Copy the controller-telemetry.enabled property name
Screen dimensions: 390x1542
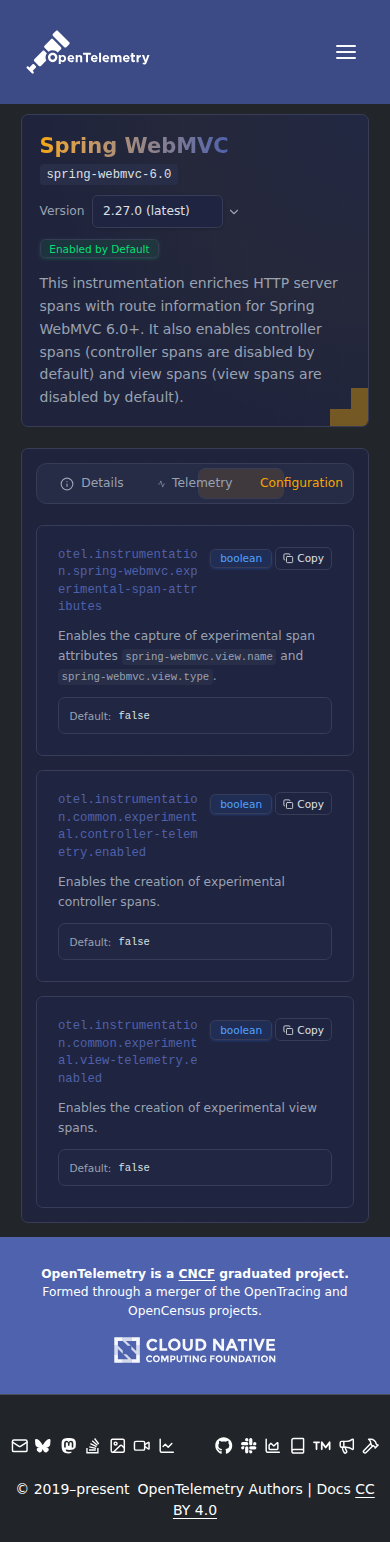(x=303, y=804)
